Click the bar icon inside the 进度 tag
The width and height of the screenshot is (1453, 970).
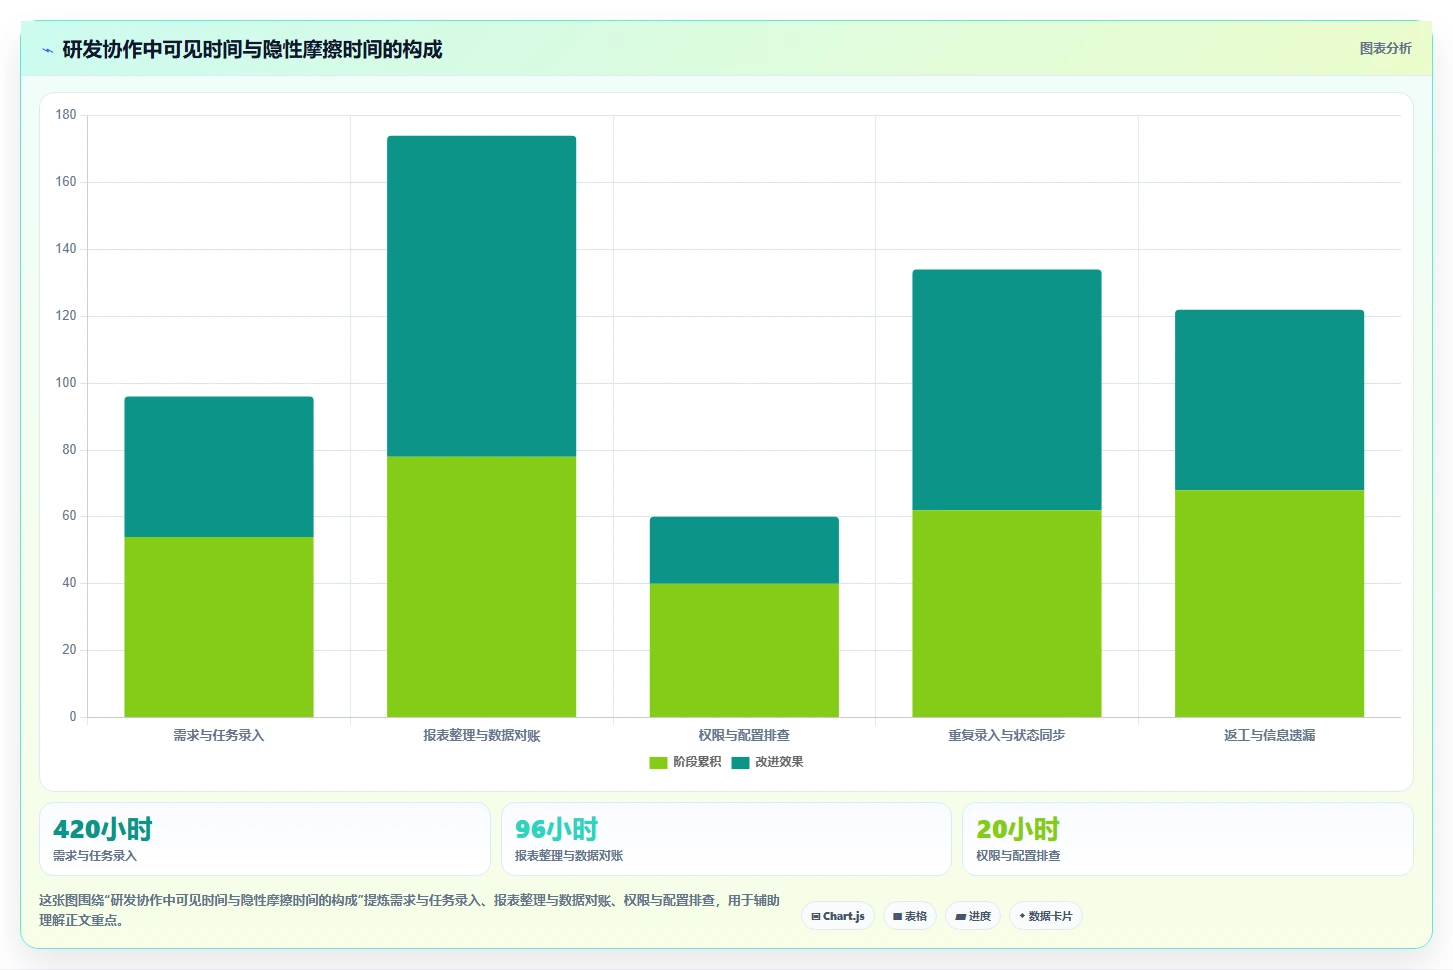[960, 916]
